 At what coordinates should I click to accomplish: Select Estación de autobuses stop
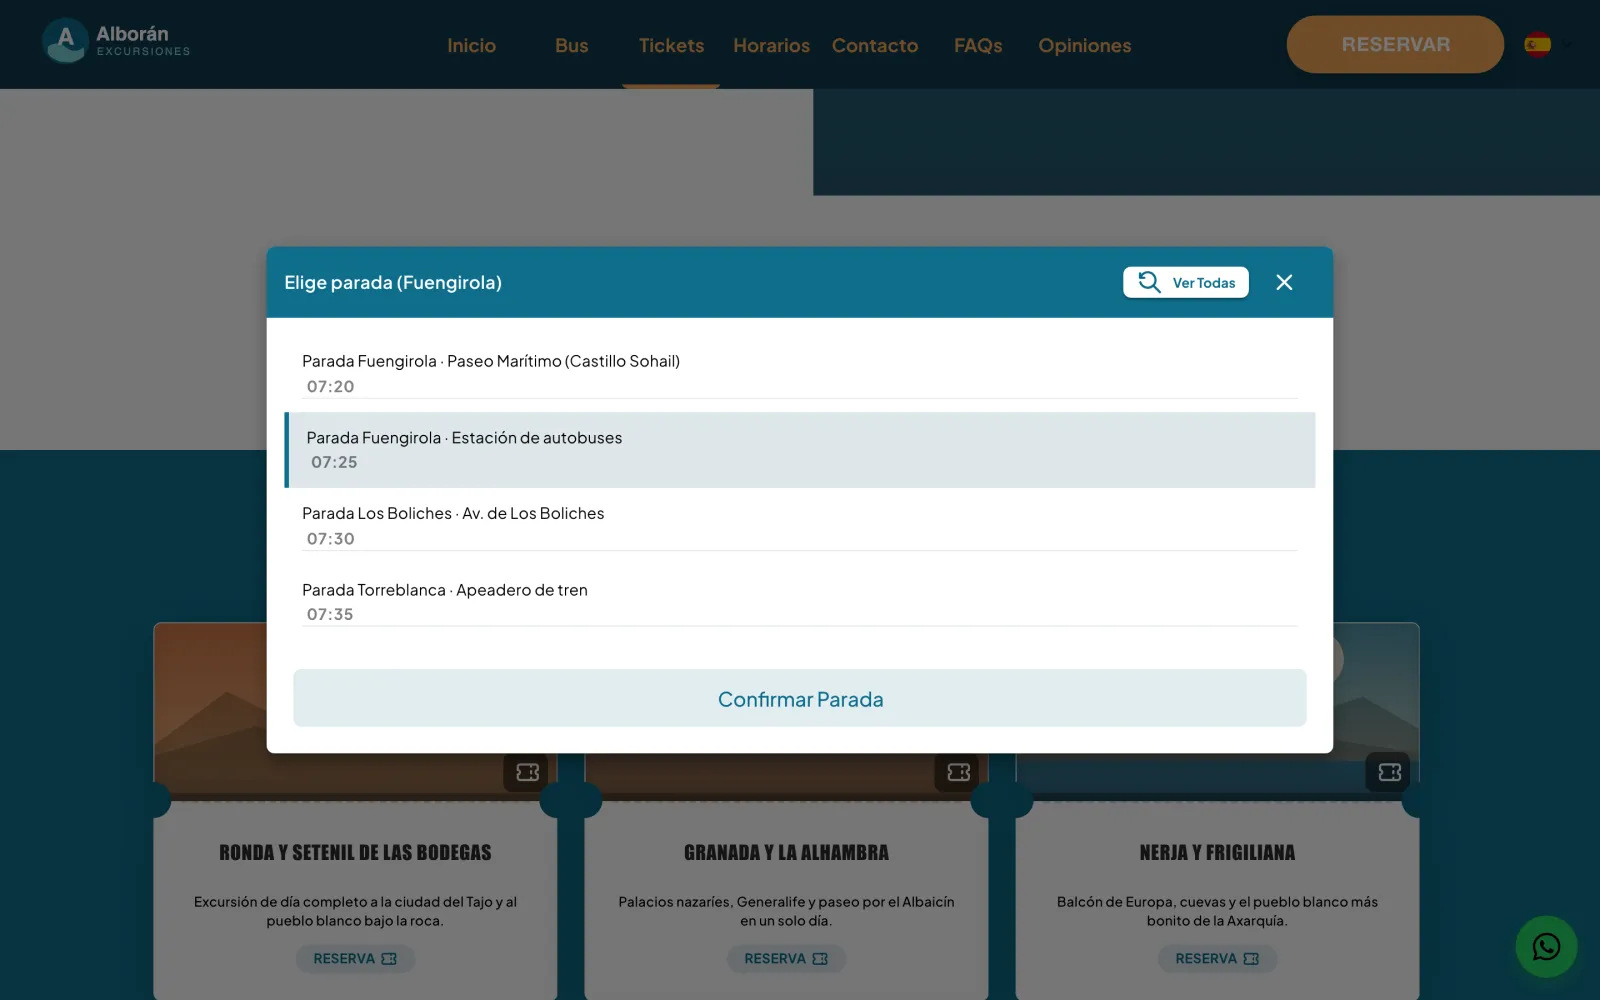tap(800, 450)
